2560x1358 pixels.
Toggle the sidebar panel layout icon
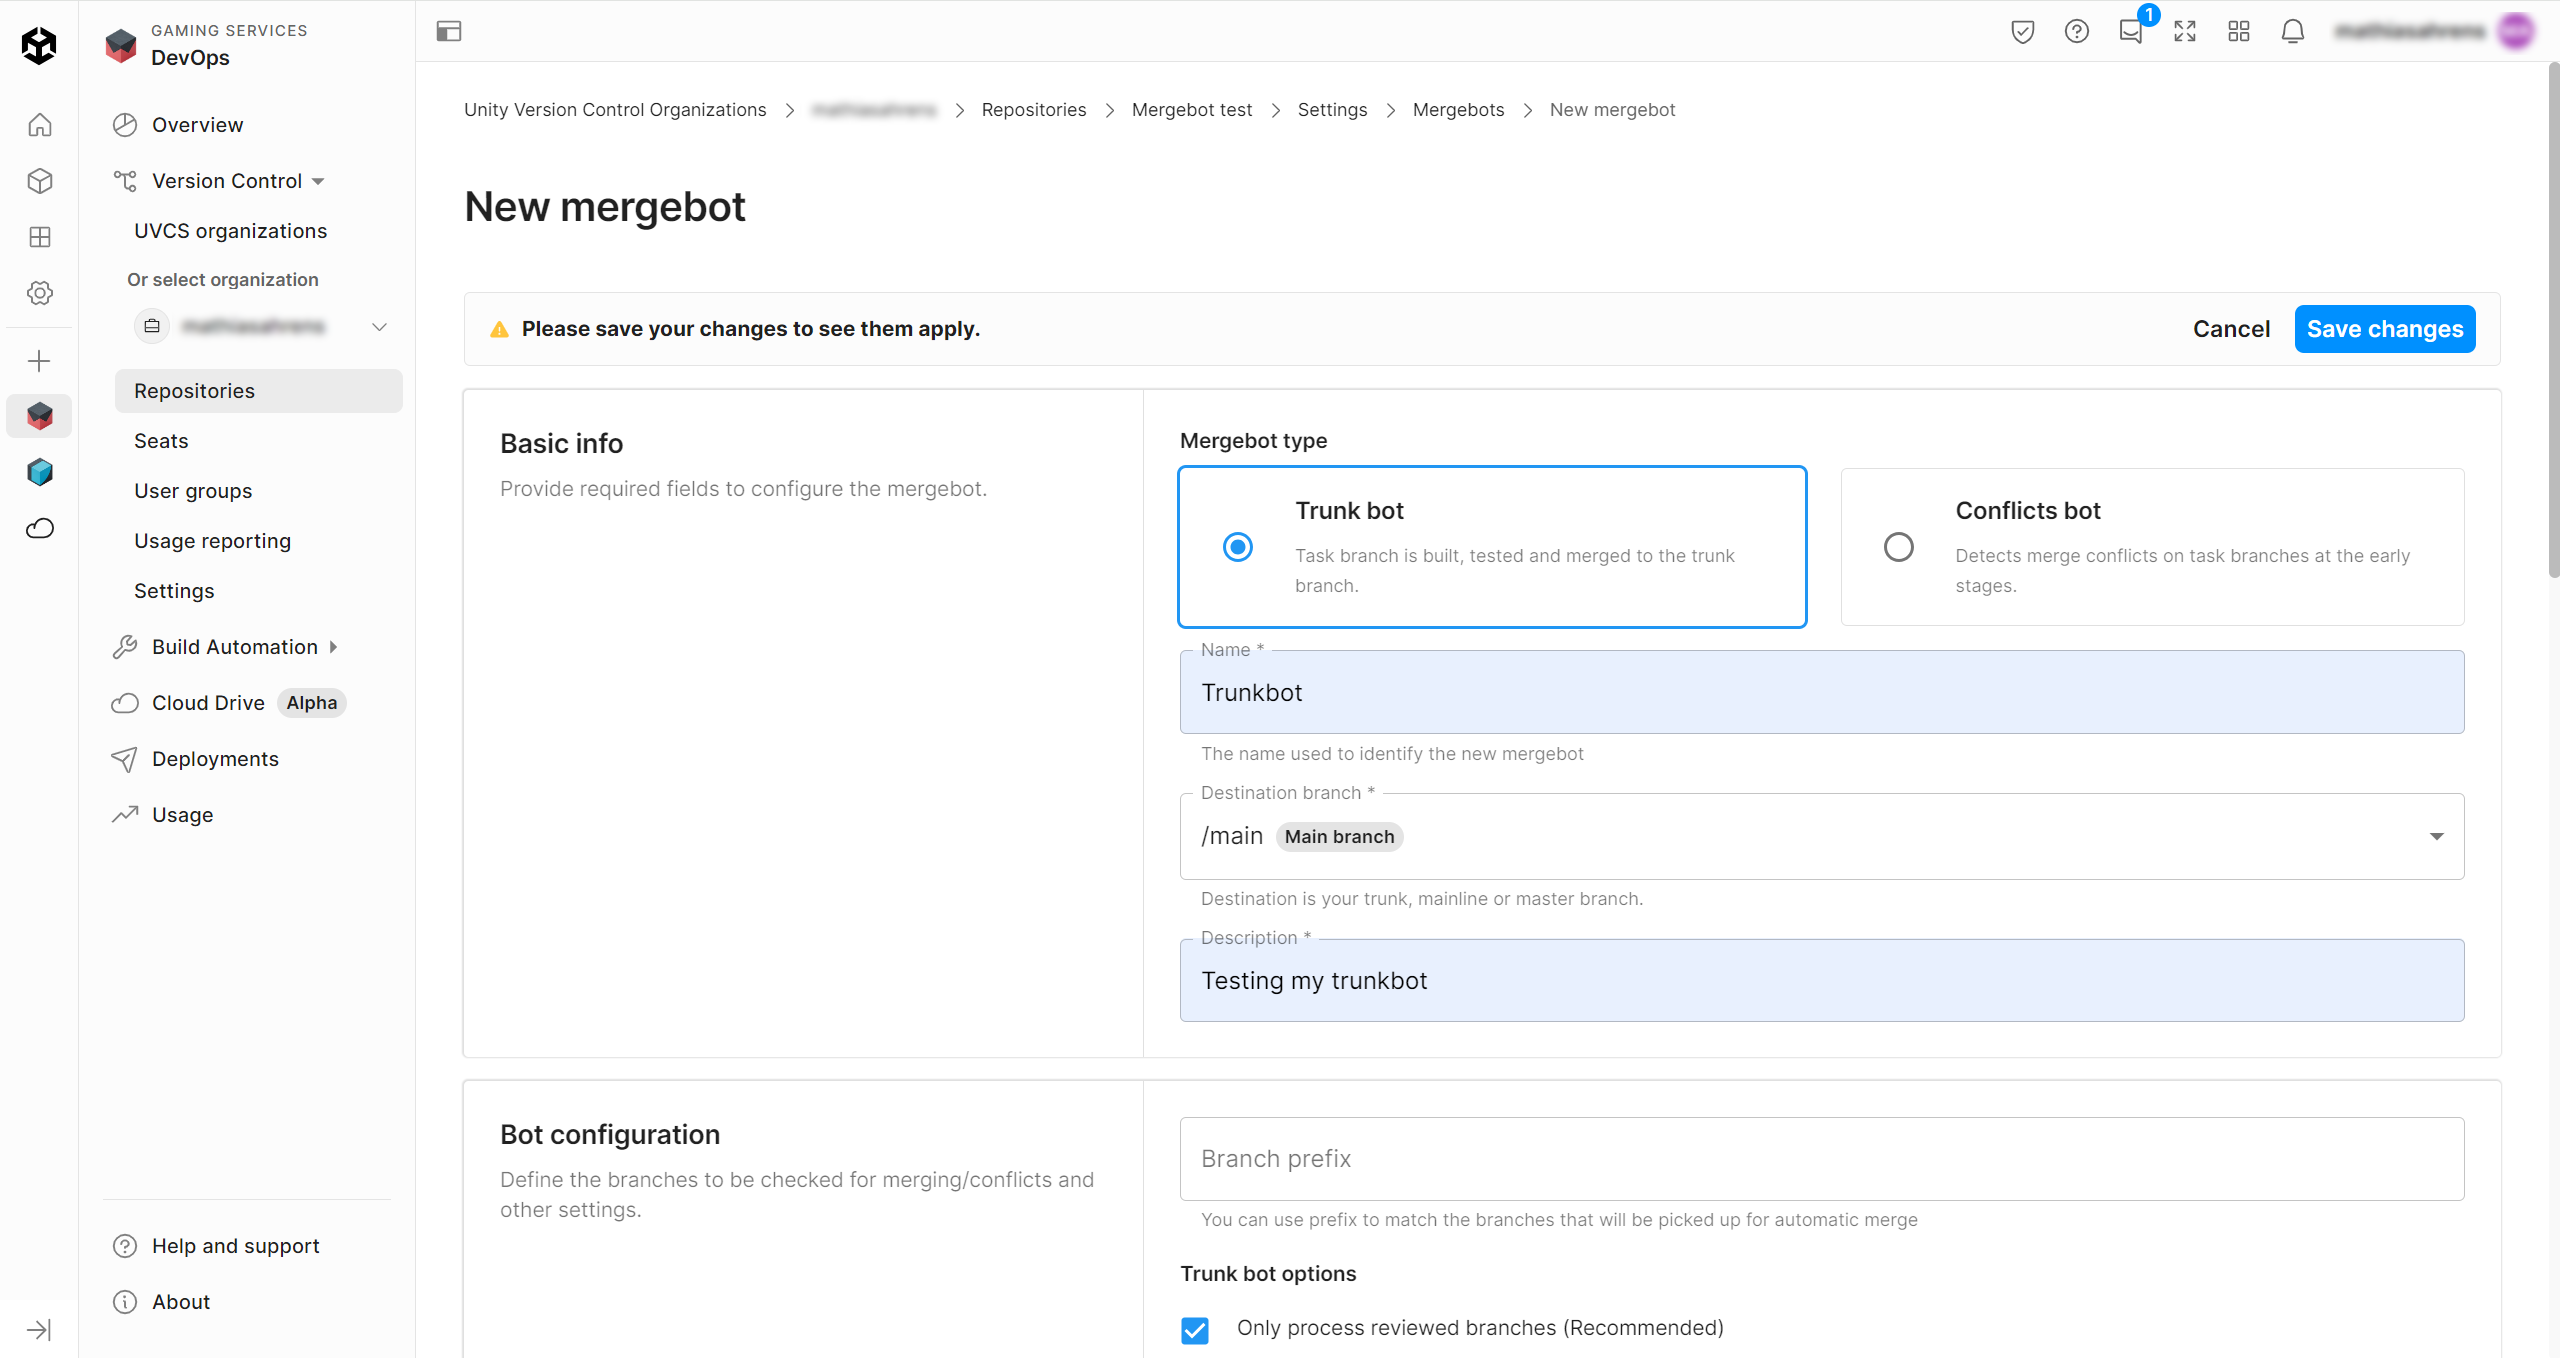[x=449, y=31]
